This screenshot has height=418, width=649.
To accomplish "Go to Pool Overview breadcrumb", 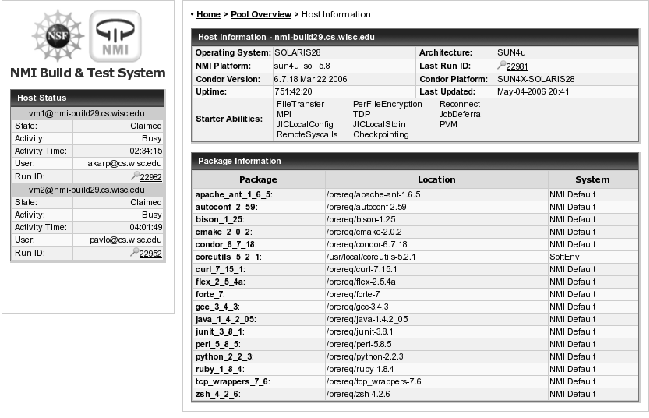I will pos(259,14).
